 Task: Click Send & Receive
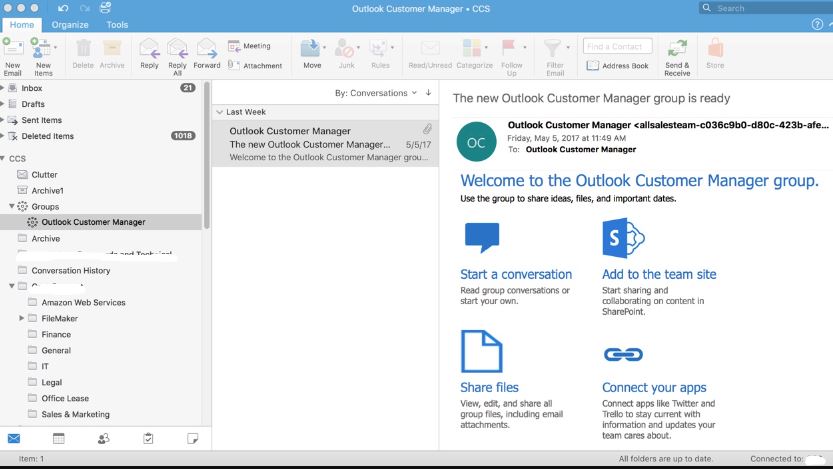click(x=677, y=57)
